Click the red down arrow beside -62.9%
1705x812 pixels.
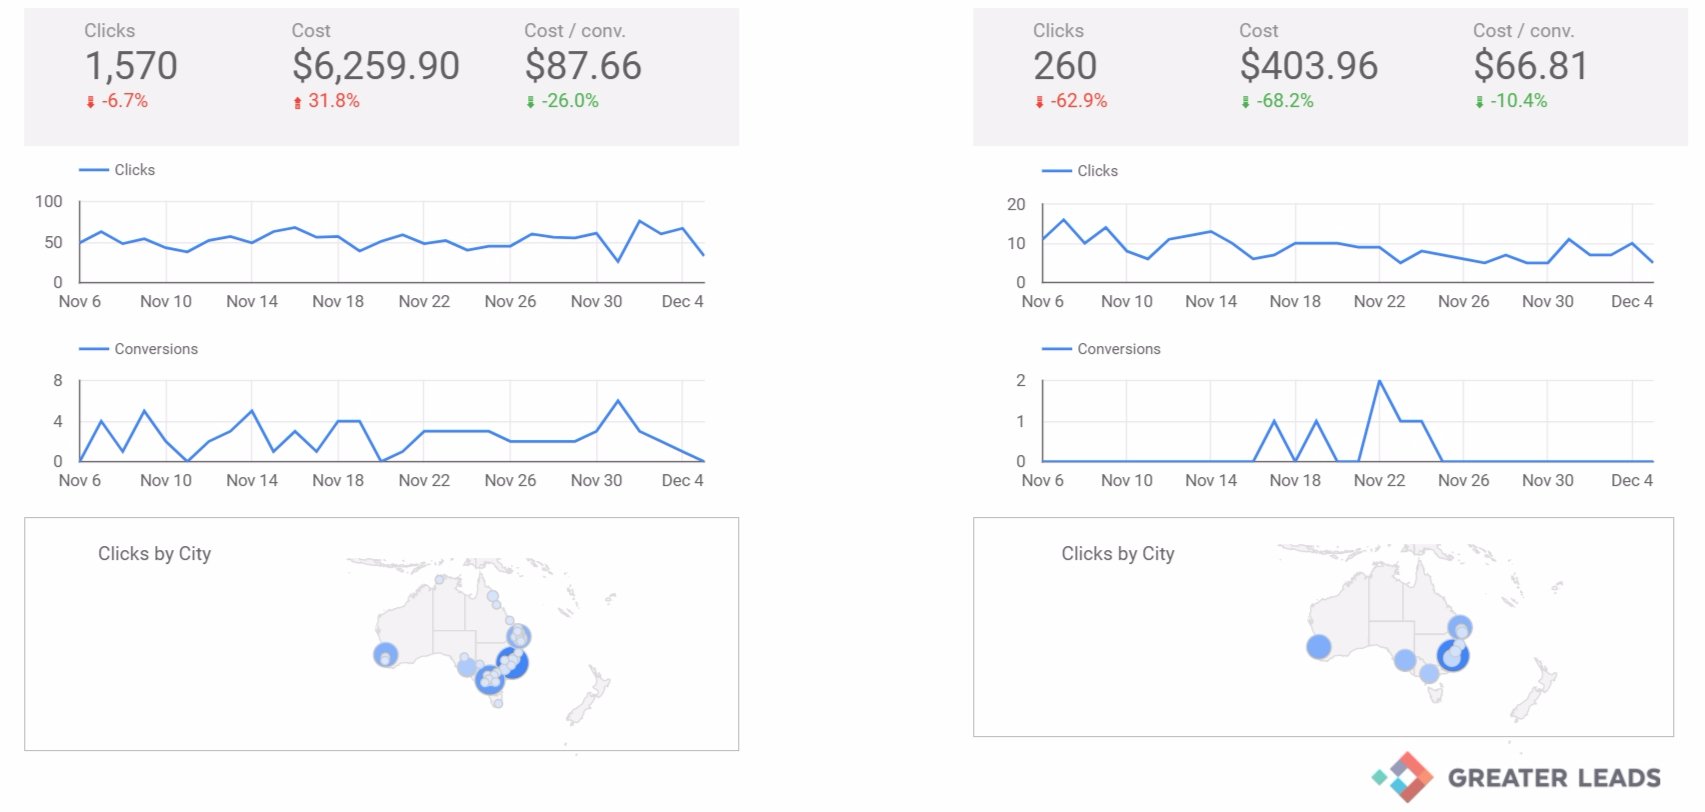(1040, 102)
